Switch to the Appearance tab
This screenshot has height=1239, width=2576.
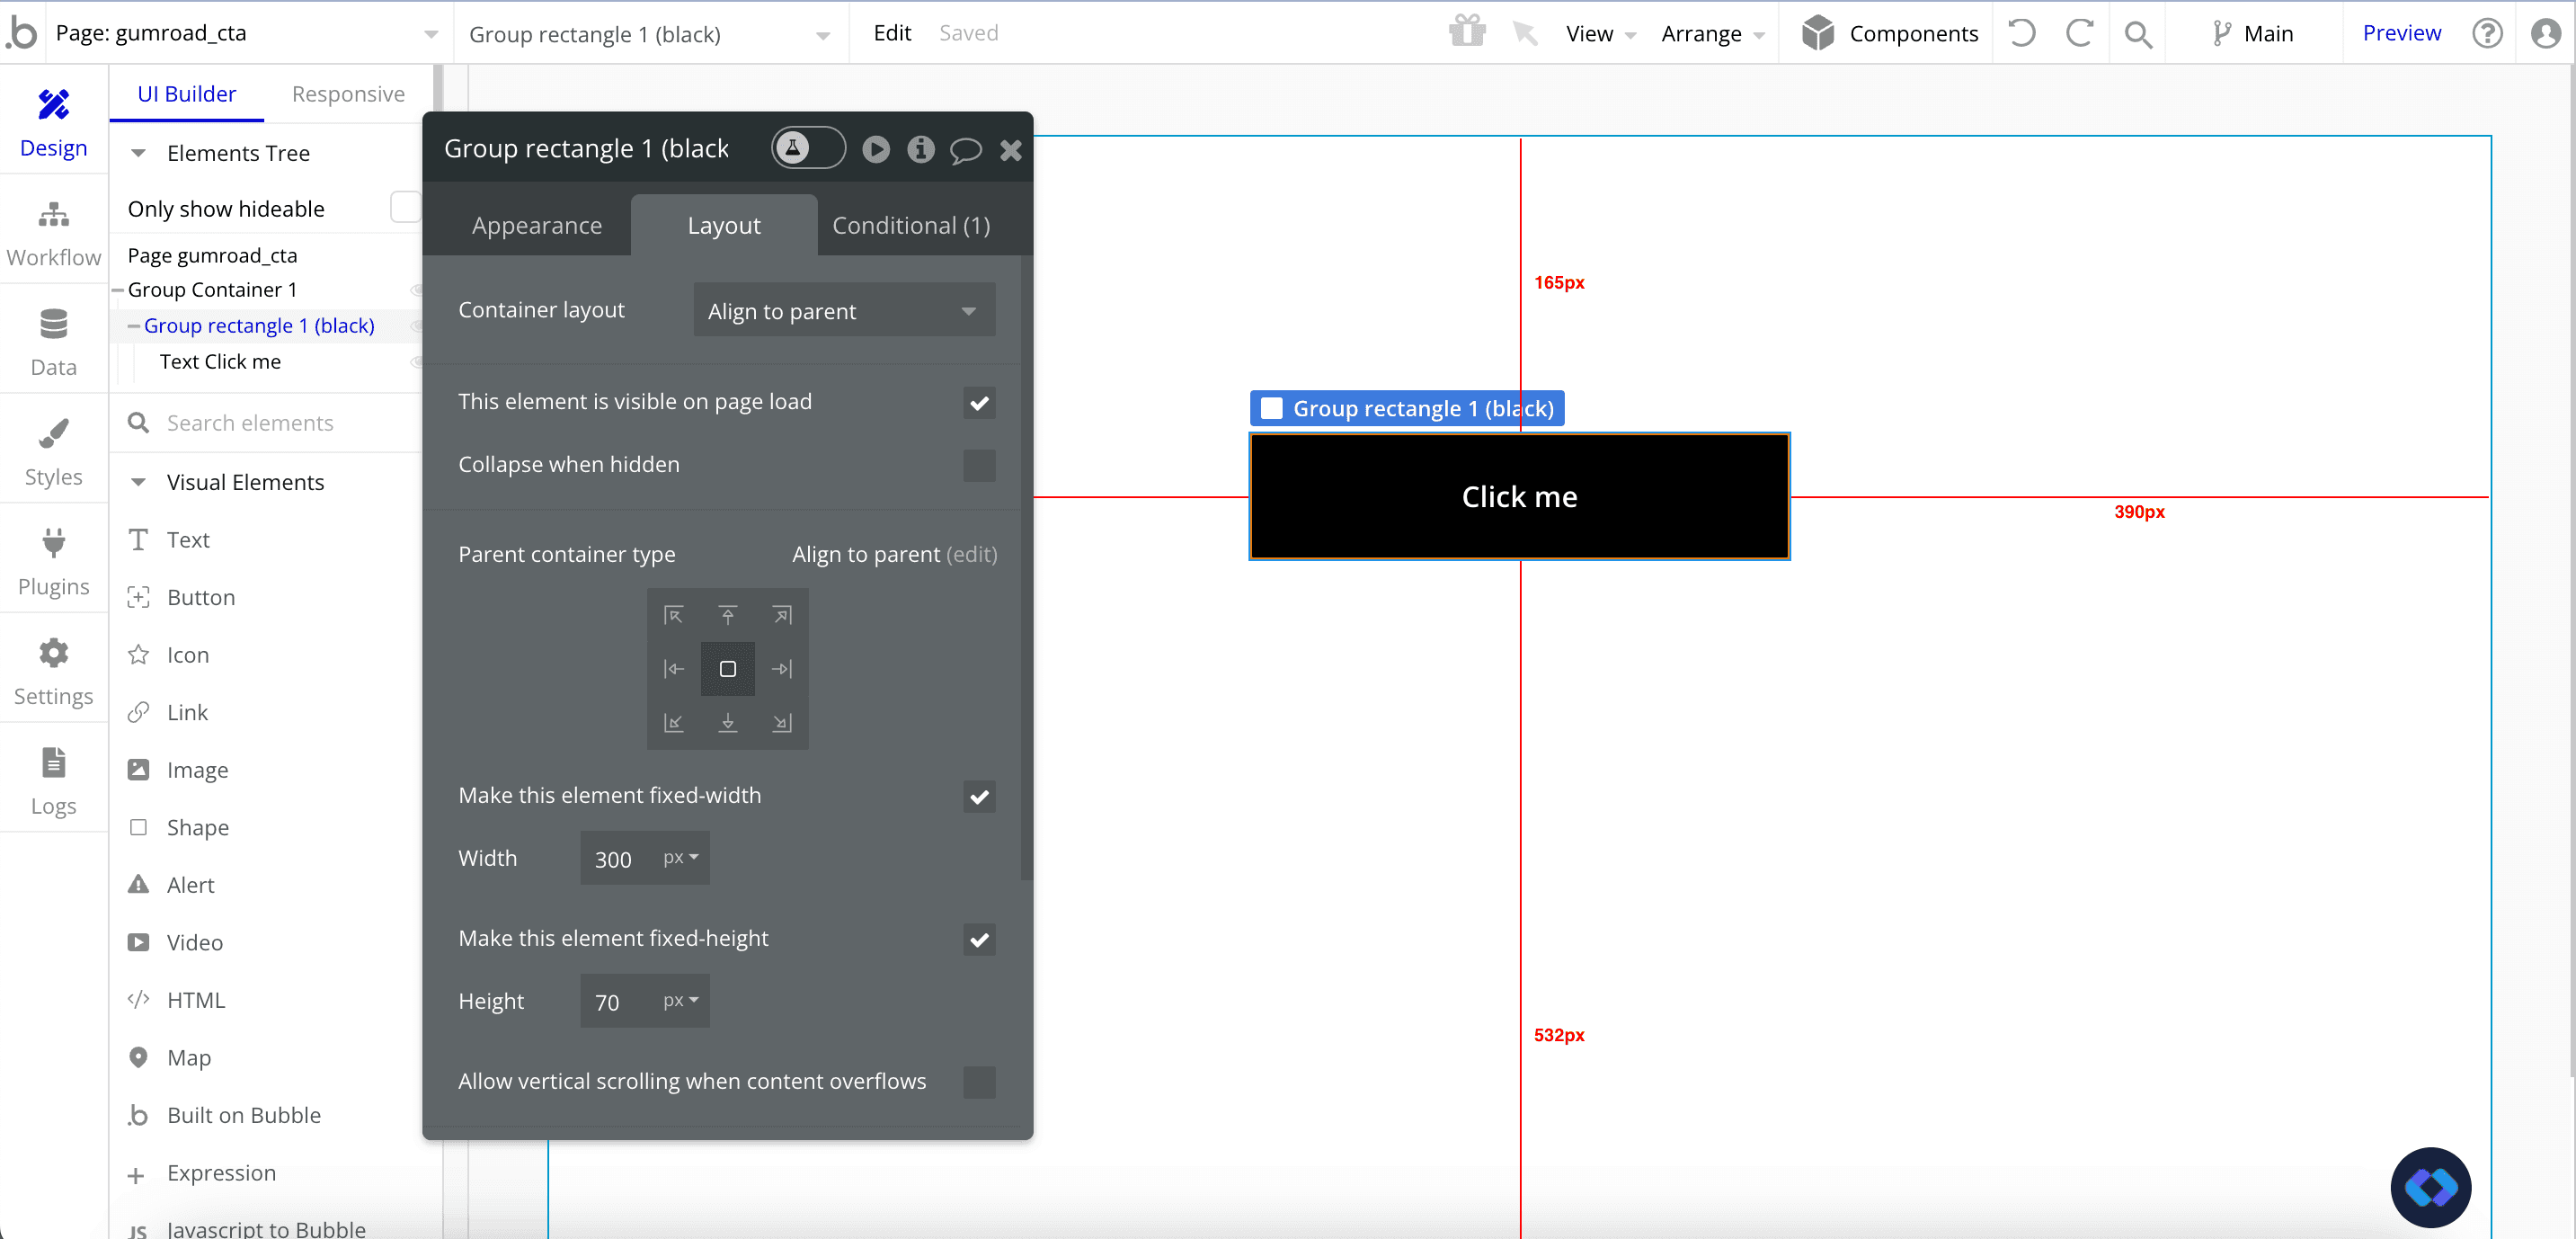[537, 226]
